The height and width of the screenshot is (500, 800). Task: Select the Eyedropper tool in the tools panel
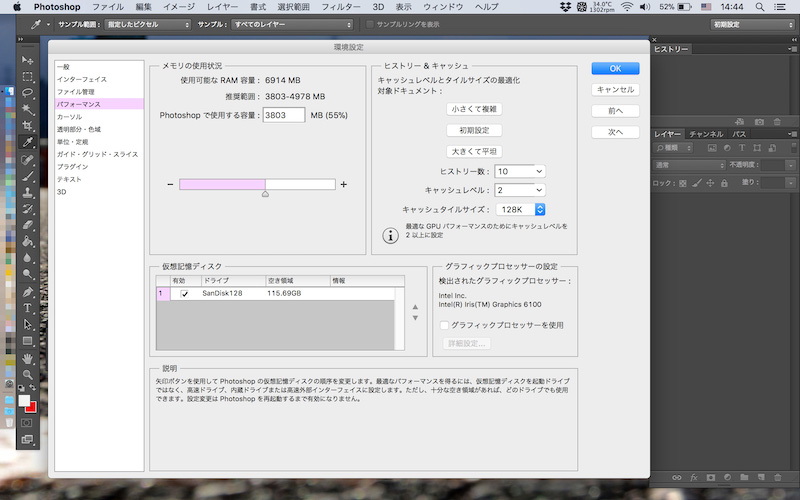point(28,142)
